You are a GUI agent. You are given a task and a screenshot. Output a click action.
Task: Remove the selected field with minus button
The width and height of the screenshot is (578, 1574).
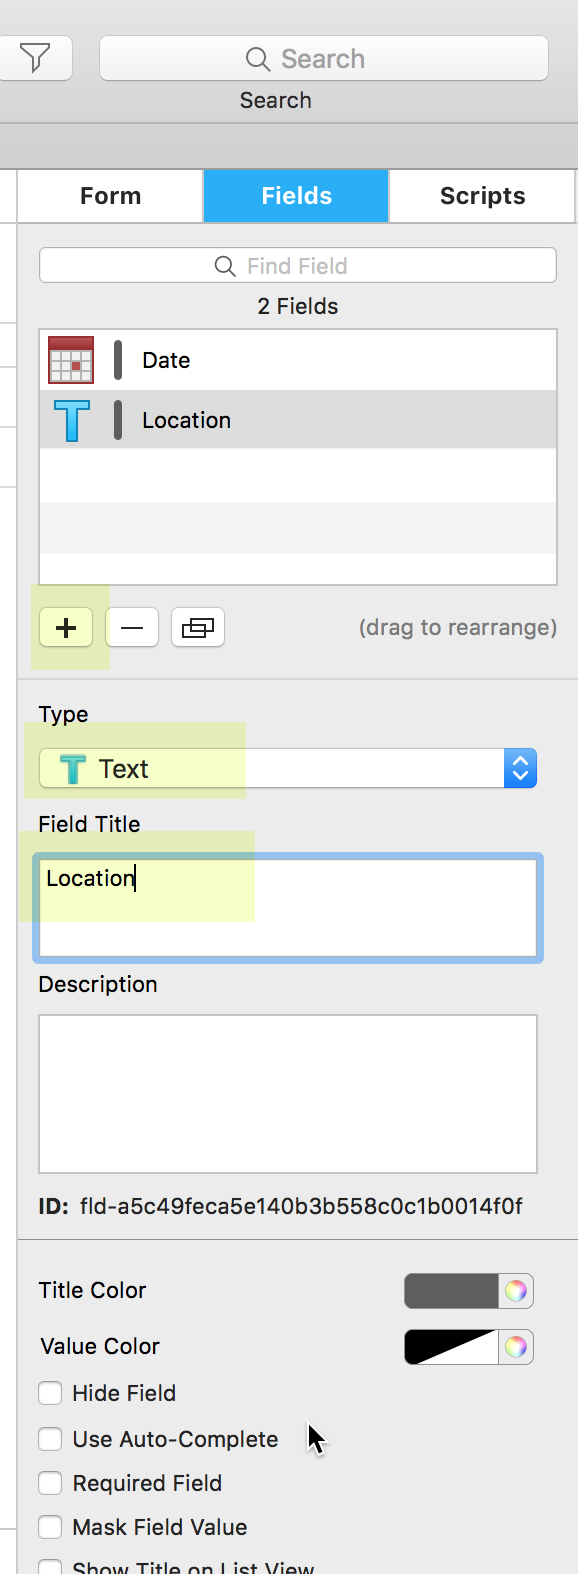(x=132, y=628)
